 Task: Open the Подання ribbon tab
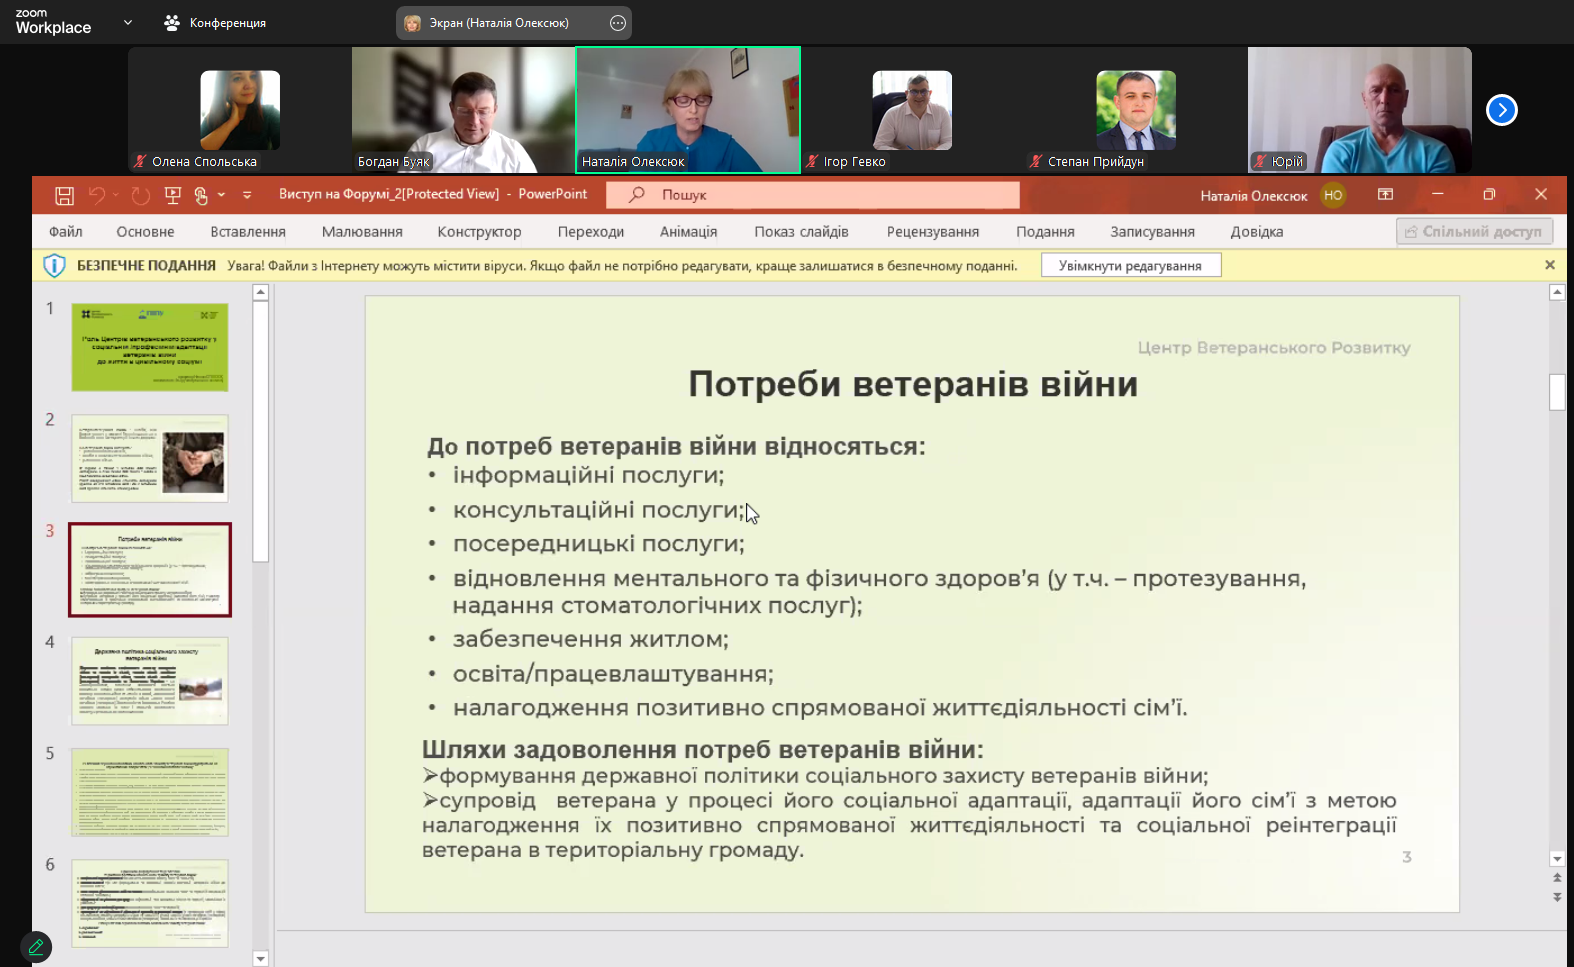(x=1045, y=231)
